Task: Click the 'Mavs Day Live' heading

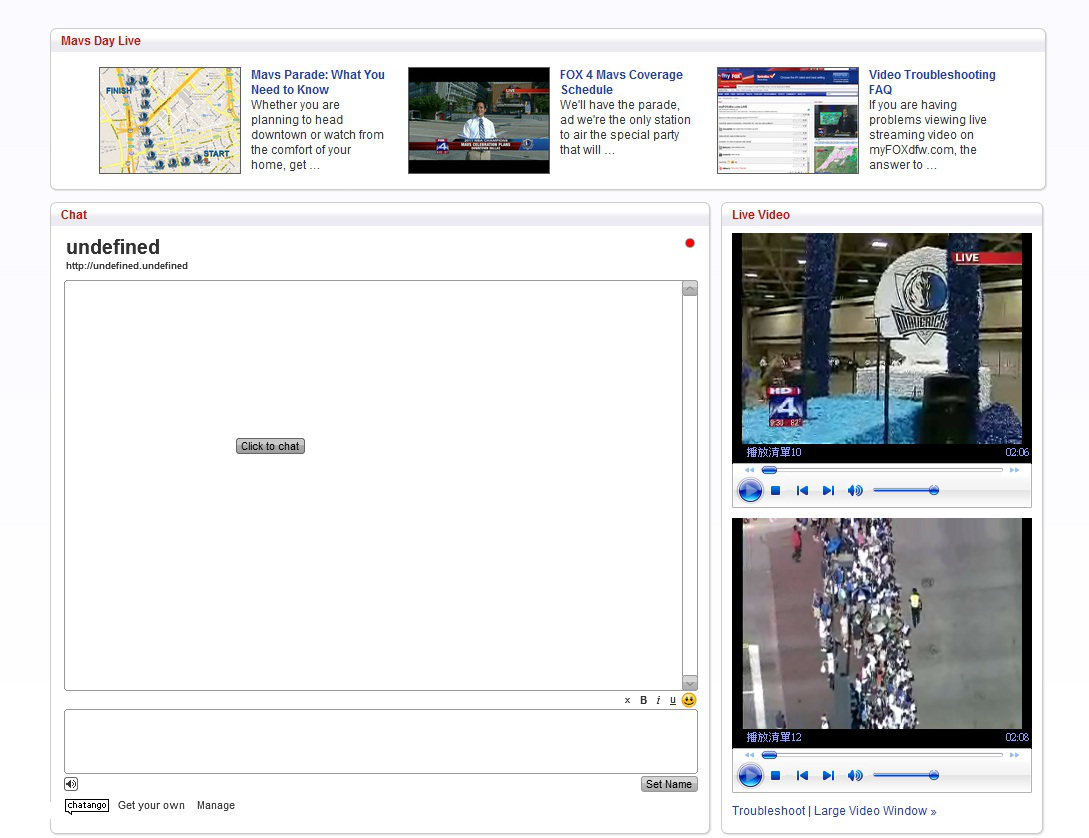Action: (101, 41)
